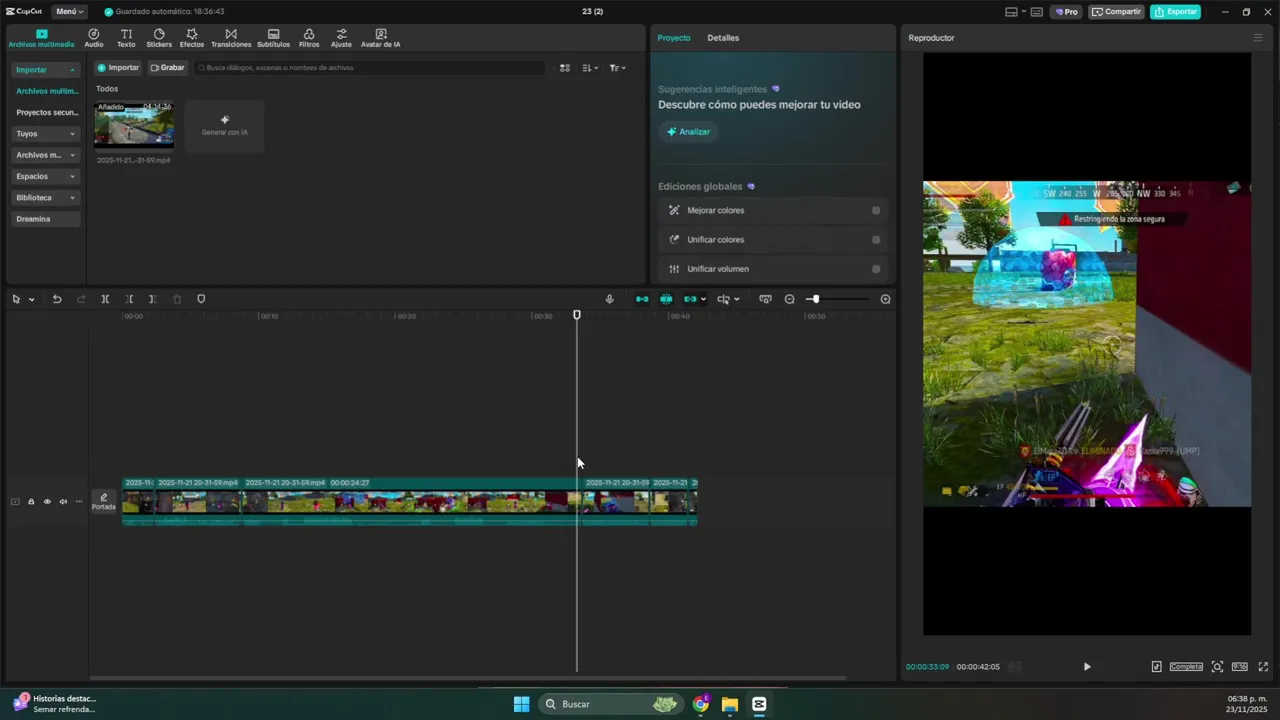This screenshot has width=1280, height=720.
Task: Expand the Espacios sidebar section
Action: tap(45, 176)
